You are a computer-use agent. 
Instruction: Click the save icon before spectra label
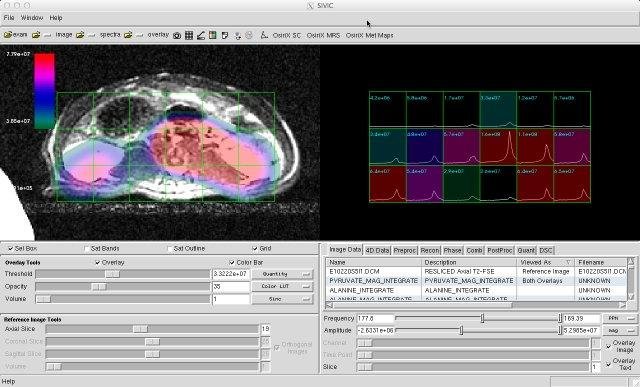[91, 36]
